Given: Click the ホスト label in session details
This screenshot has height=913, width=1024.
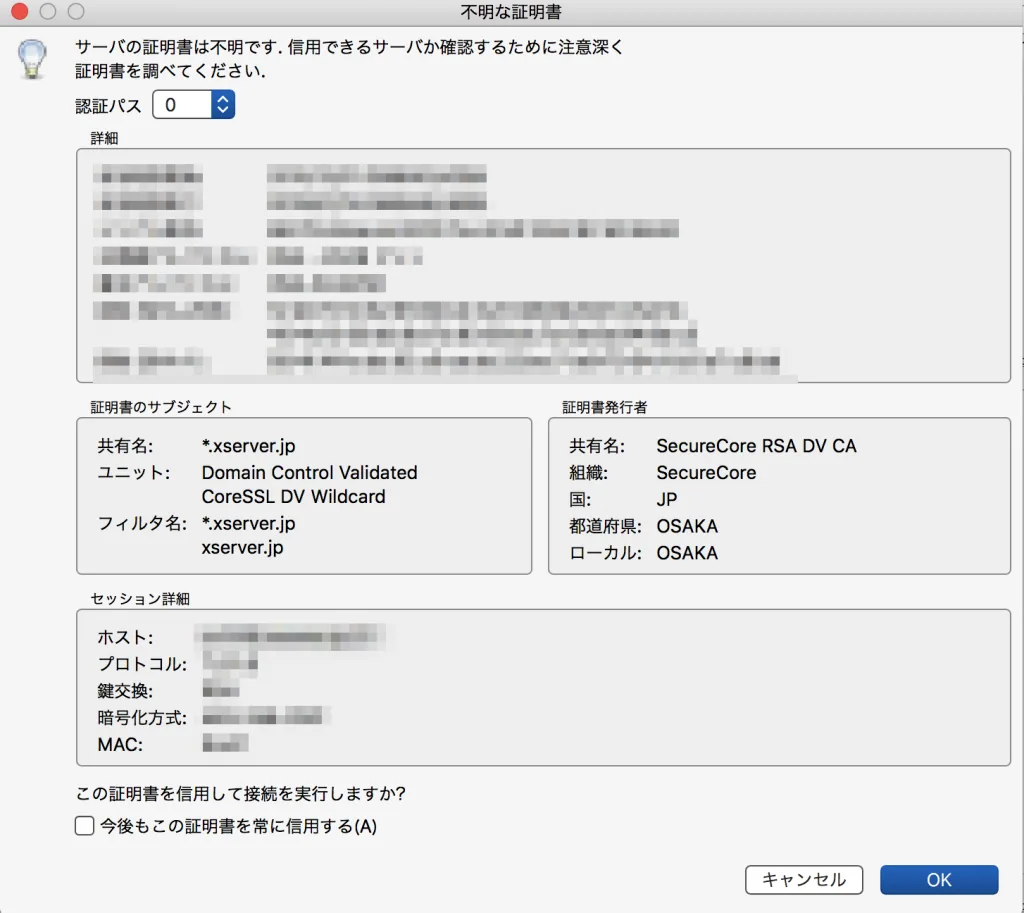Looking at the screenshot, I should [125, 637].
